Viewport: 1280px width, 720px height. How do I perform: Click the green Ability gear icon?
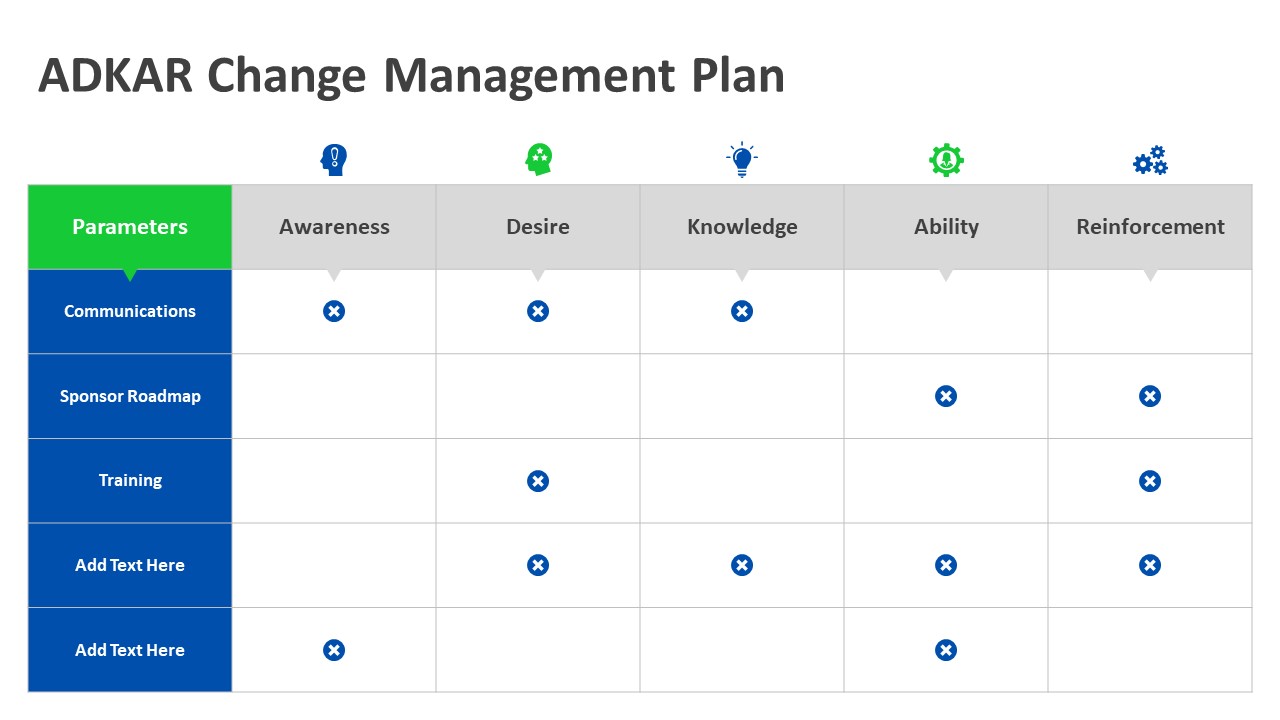tap(946, 160)
